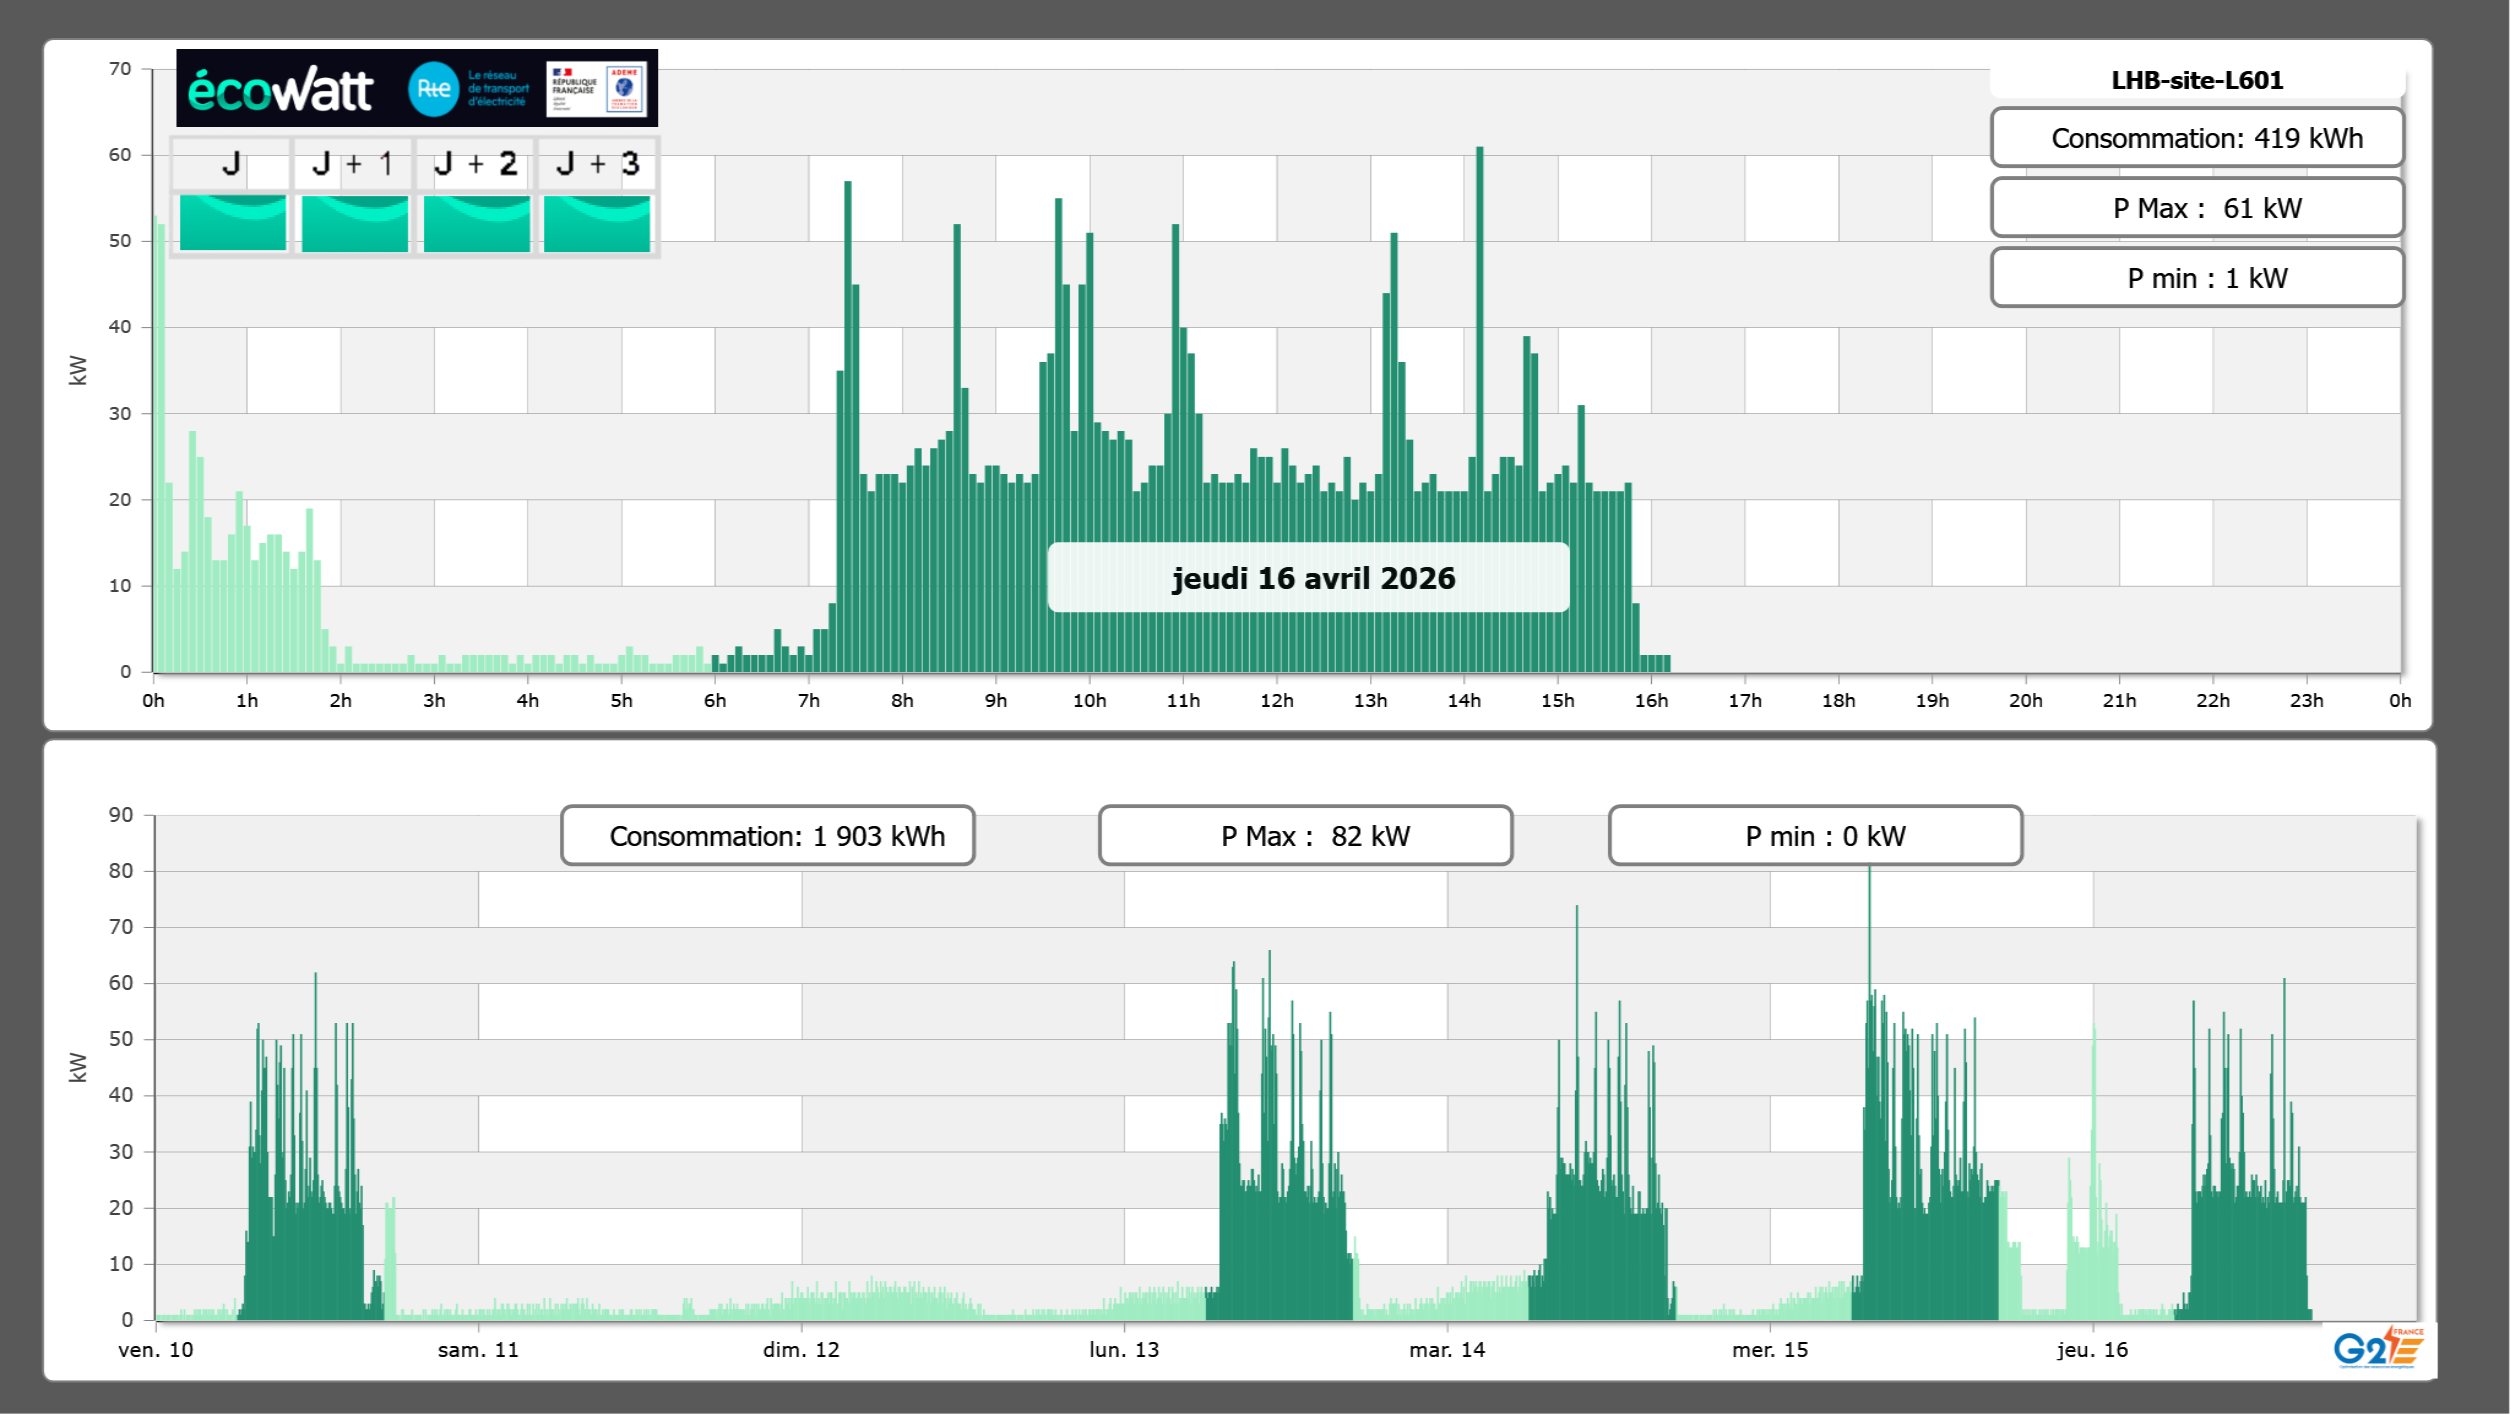Click the Rte round logo
Screen dimensions: 2511x1415
click(433, 89)
